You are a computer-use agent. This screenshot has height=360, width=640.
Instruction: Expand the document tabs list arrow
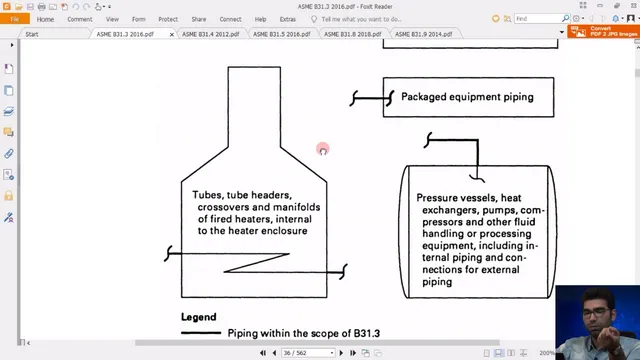pyautogui.click(x=562, y=32)
